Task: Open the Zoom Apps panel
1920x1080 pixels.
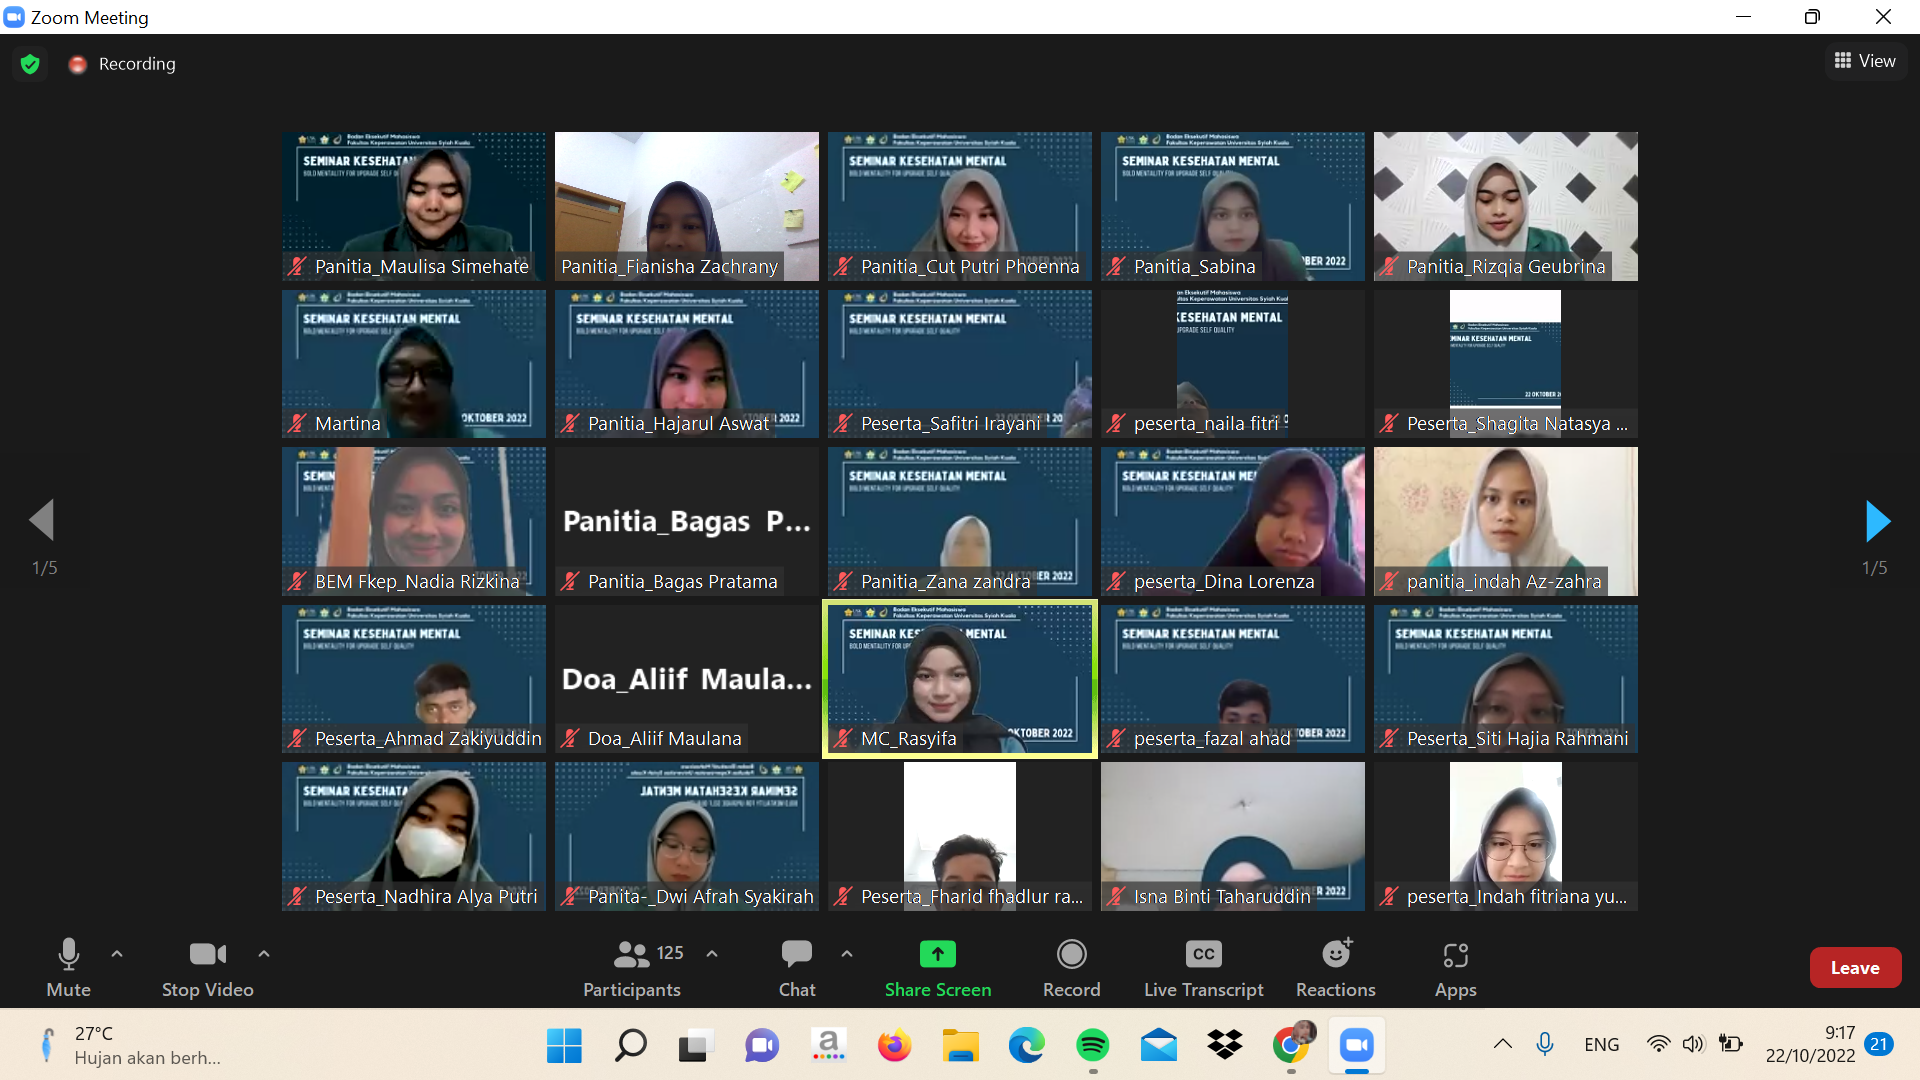Action: [x=1455, y=955]
